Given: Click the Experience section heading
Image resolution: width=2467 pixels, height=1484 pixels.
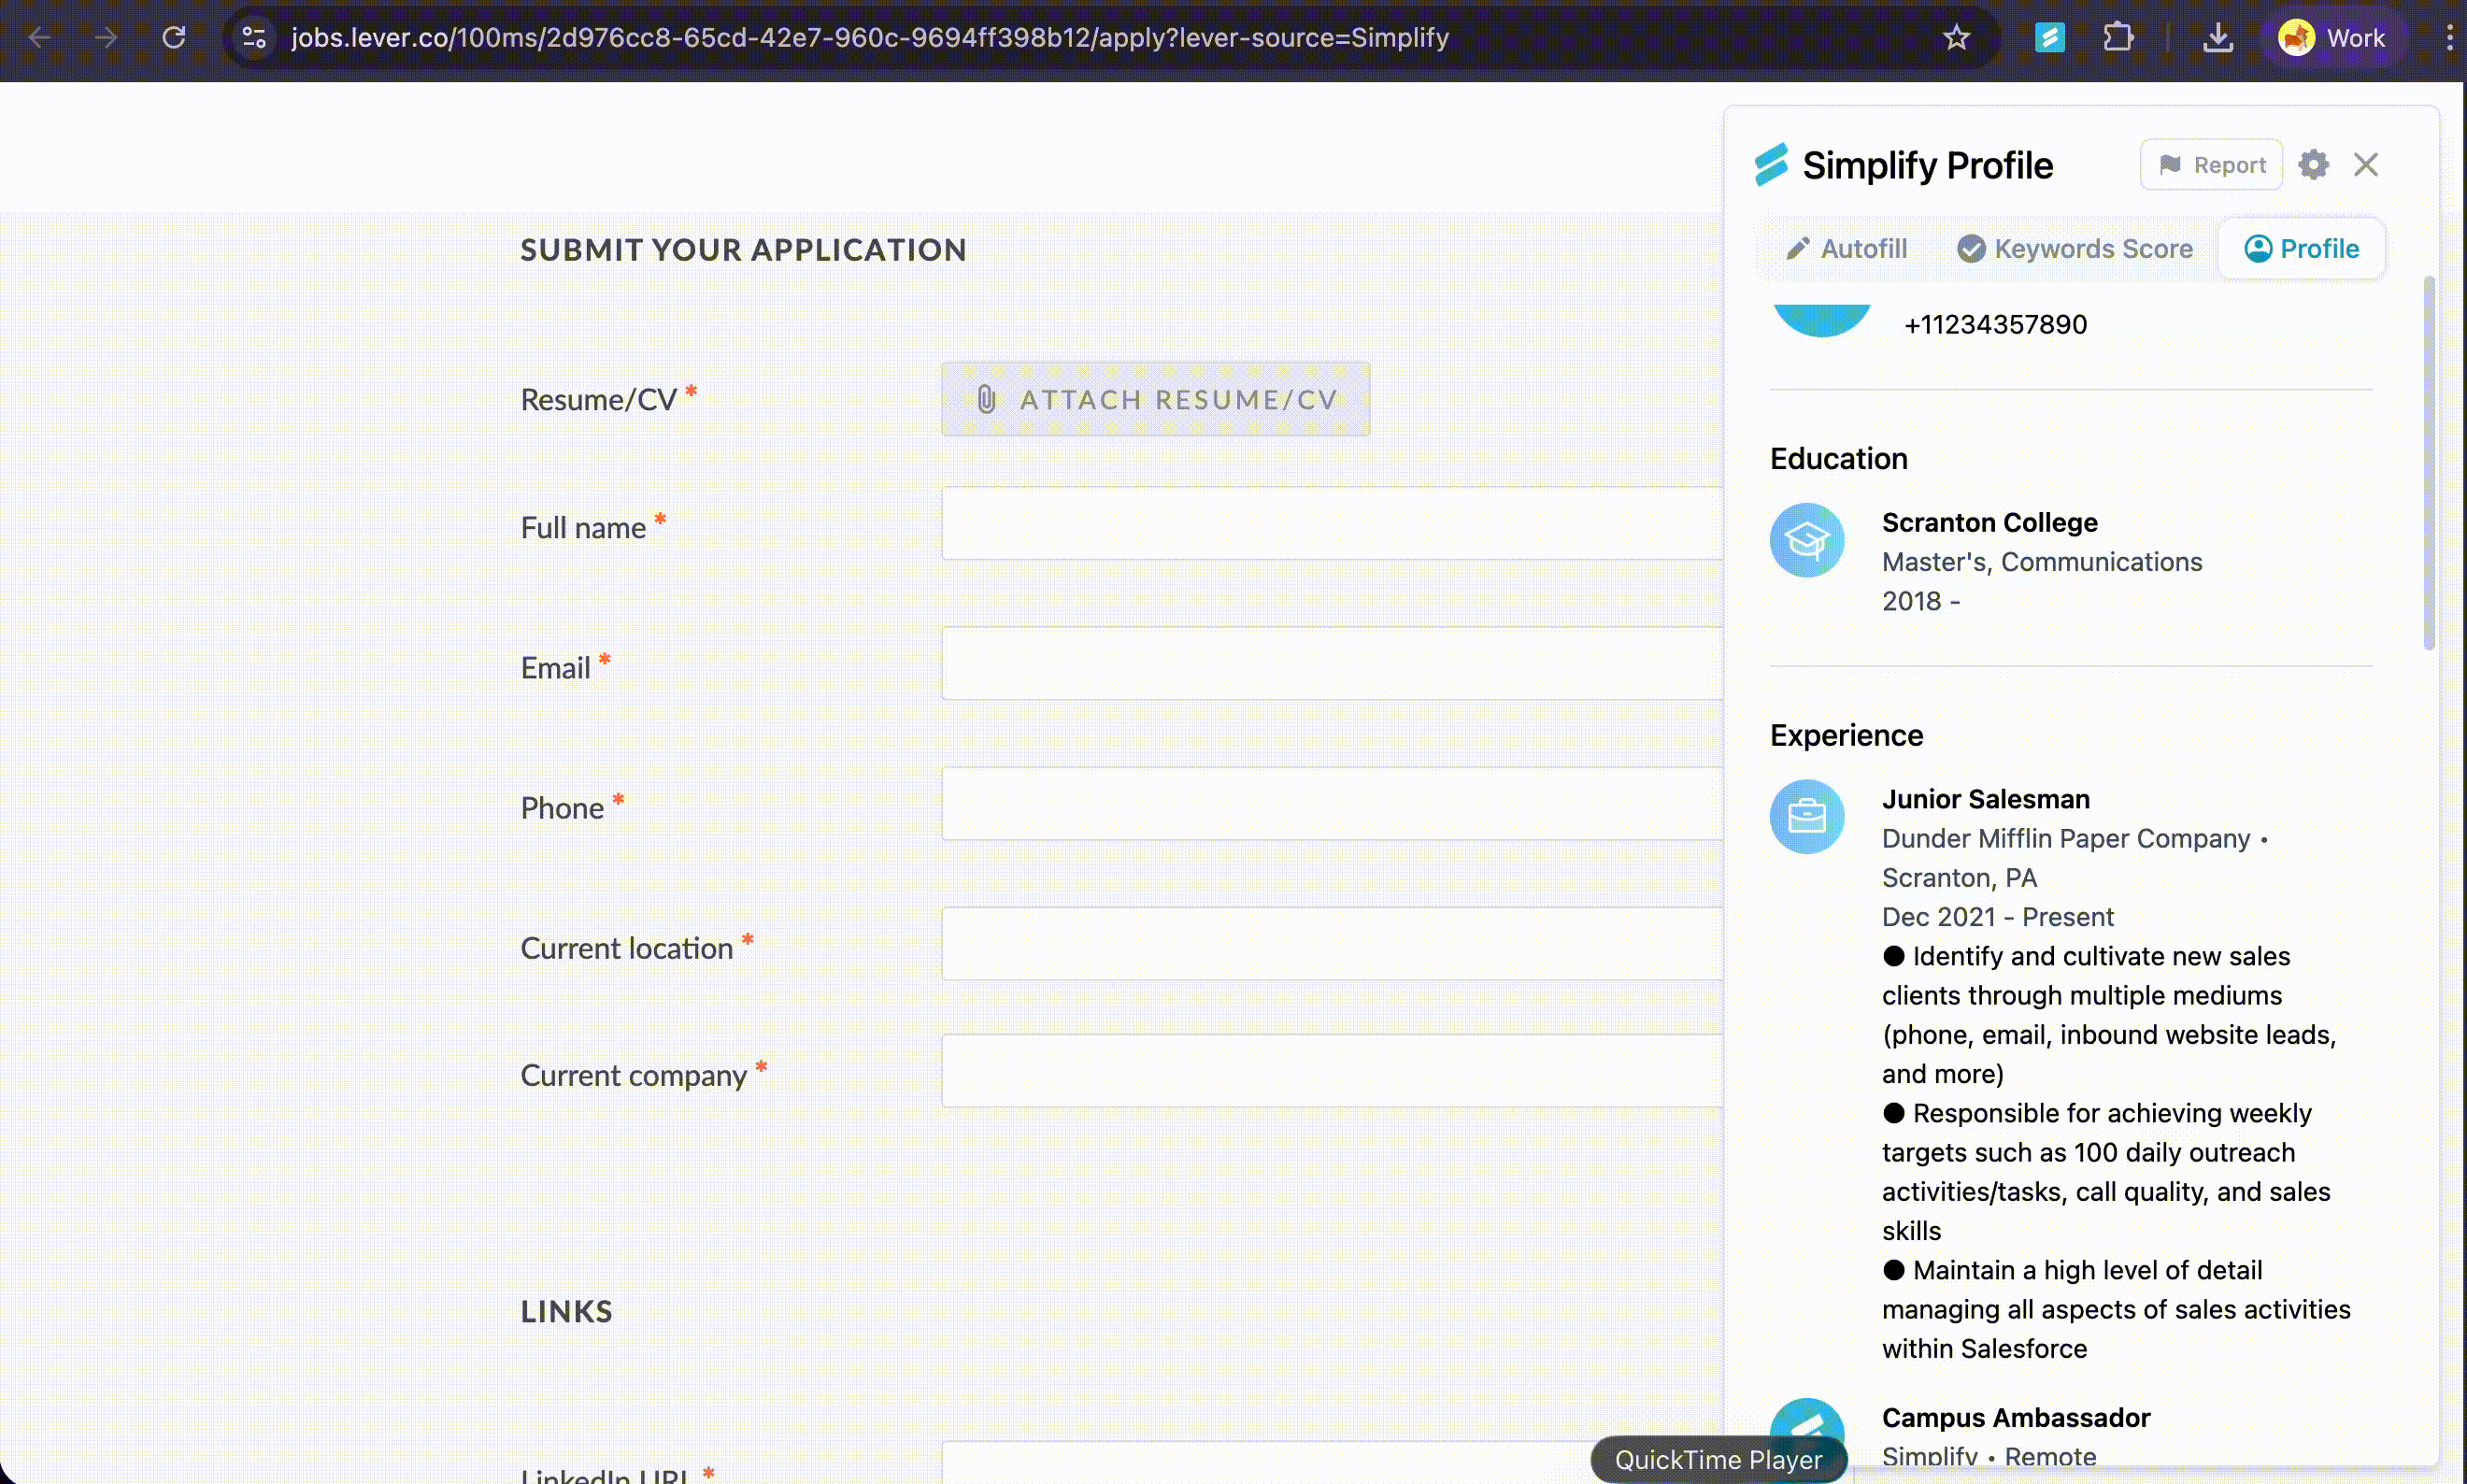Looking at the screenshot, I should pos(1846,735).
